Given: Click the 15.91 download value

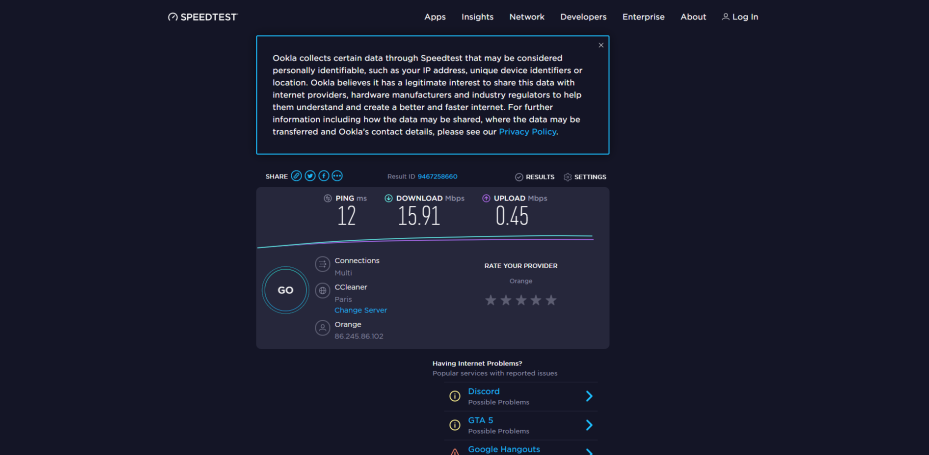Looking at the screenshot, I should pyautogui.click(x=419, y=216).
